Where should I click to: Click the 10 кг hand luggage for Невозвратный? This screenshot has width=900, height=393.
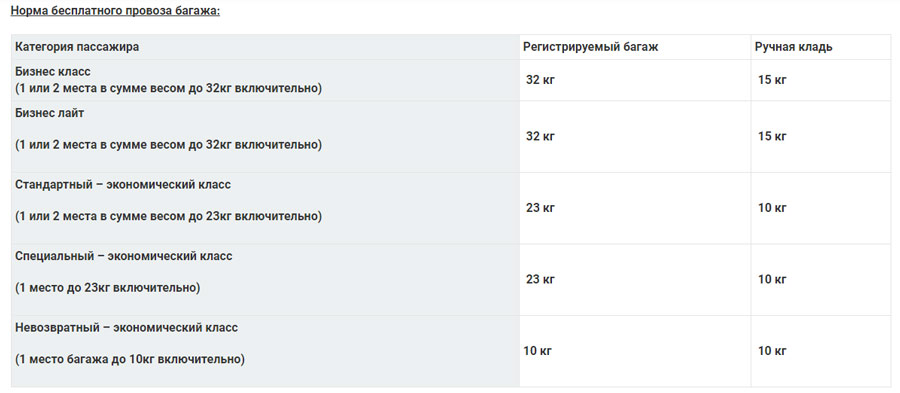[x=772, y=351]
